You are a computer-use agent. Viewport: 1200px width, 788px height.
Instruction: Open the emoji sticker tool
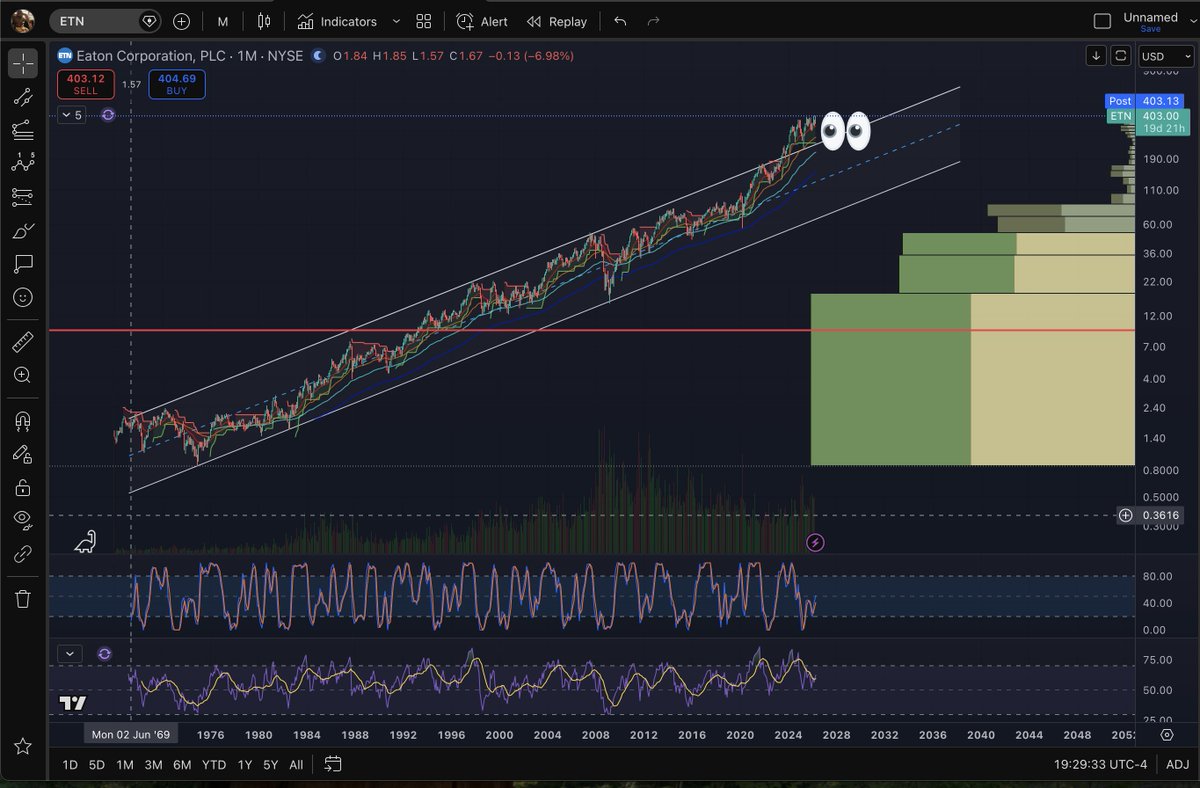click(23, 297)
